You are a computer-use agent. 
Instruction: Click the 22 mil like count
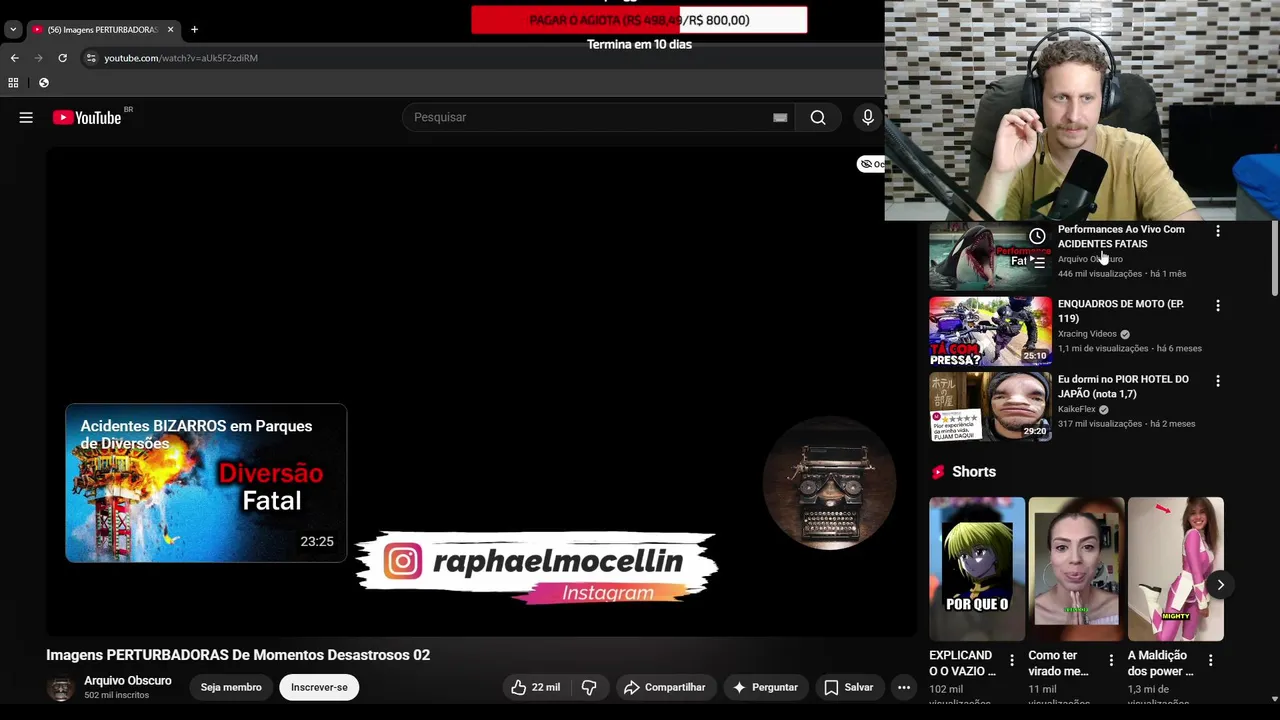click(x=546, y=687)
